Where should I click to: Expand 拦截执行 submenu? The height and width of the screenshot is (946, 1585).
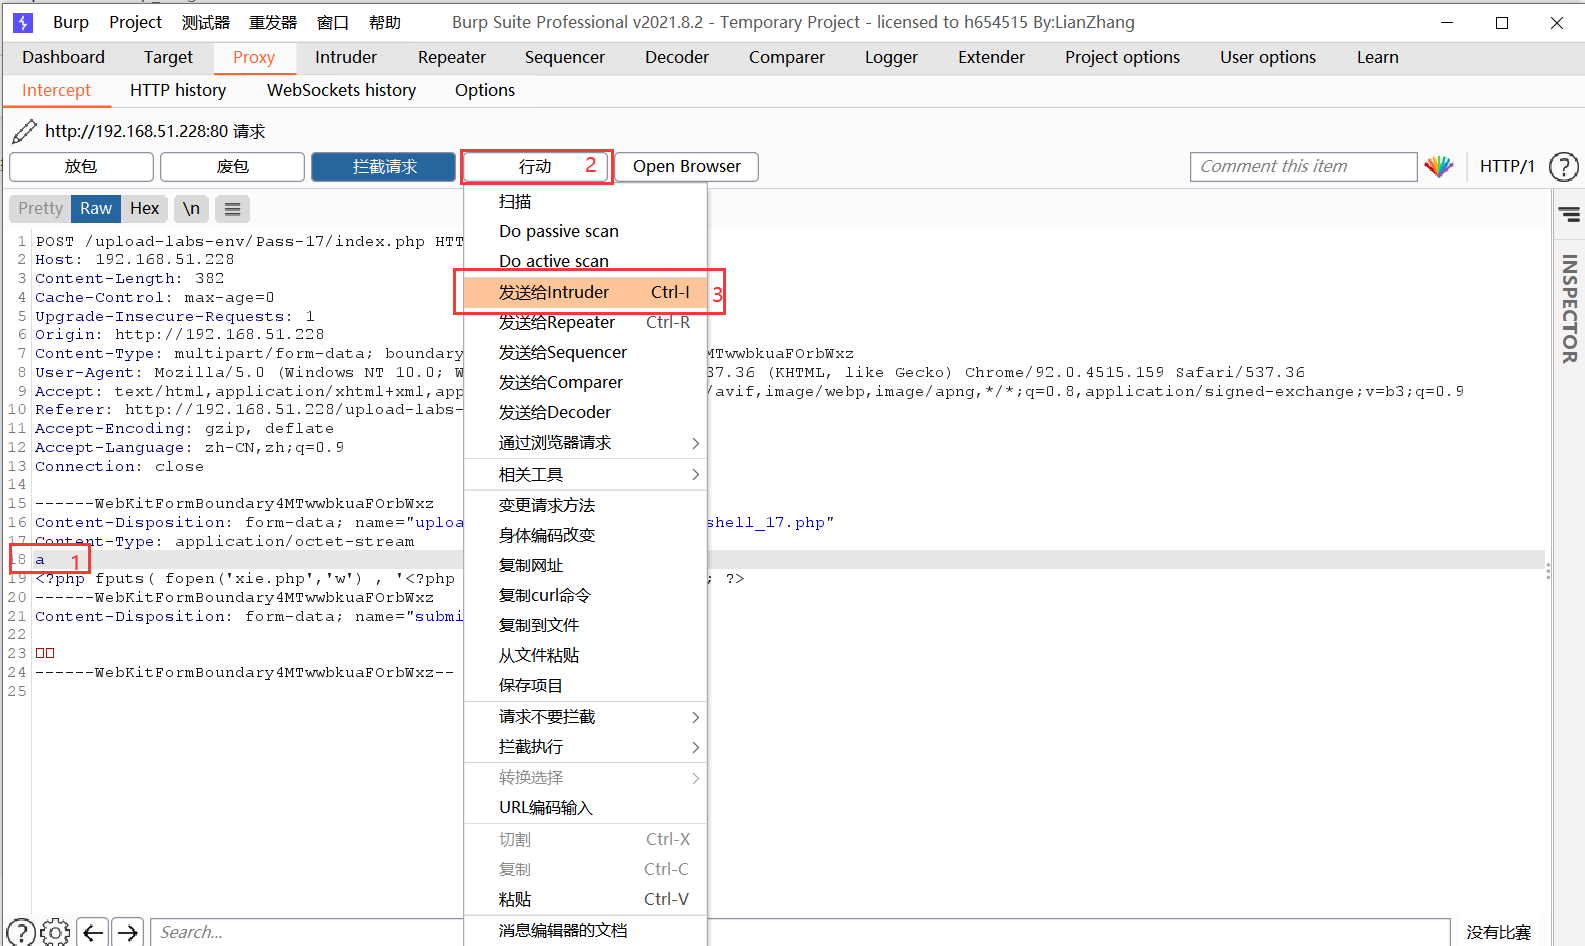[585, 747]
